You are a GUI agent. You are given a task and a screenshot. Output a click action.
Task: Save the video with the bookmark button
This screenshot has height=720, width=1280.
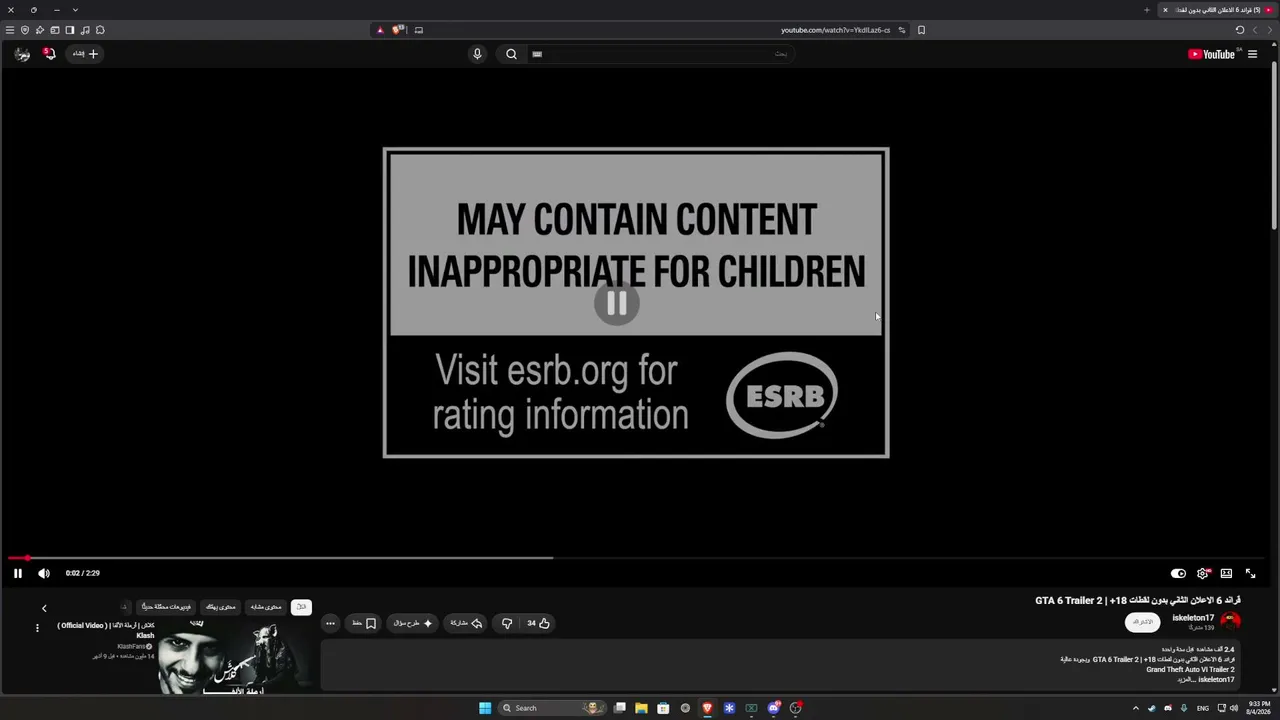(x=364, y=623)
